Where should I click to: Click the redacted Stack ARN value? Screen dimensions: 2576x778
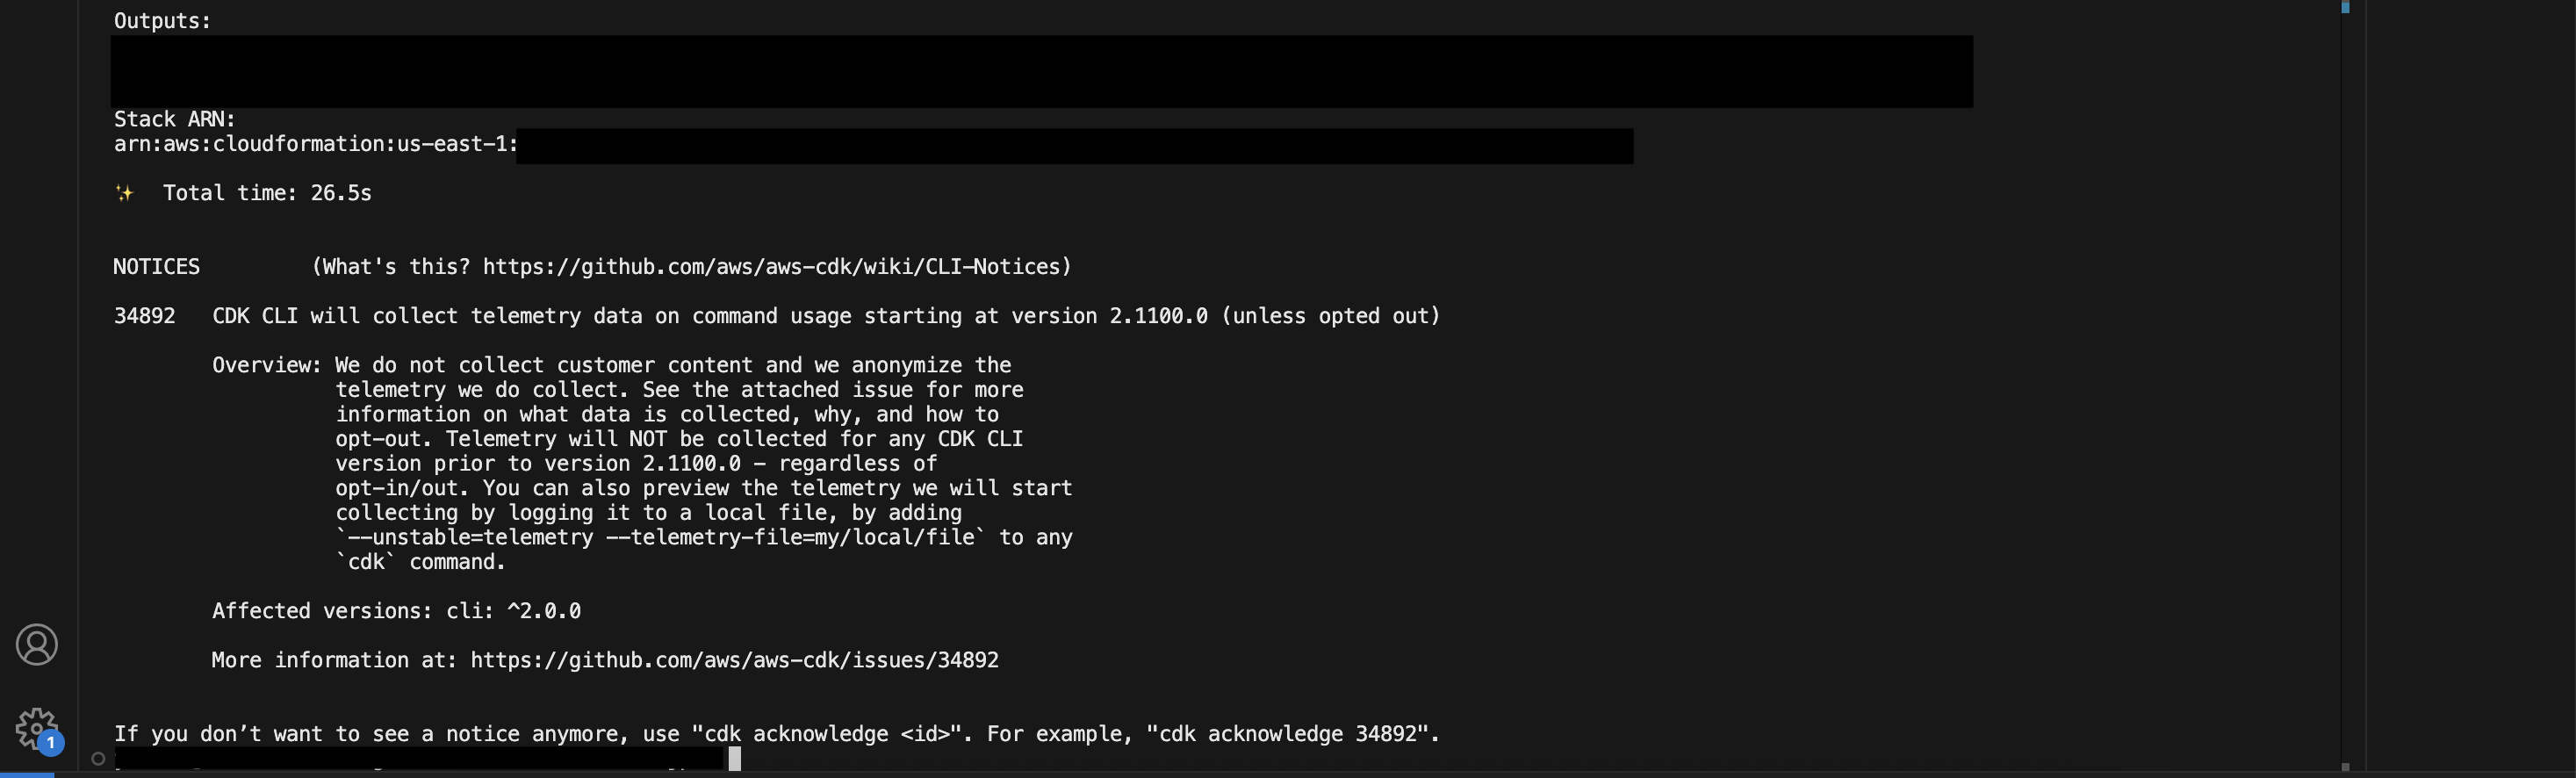point(1074,146)
